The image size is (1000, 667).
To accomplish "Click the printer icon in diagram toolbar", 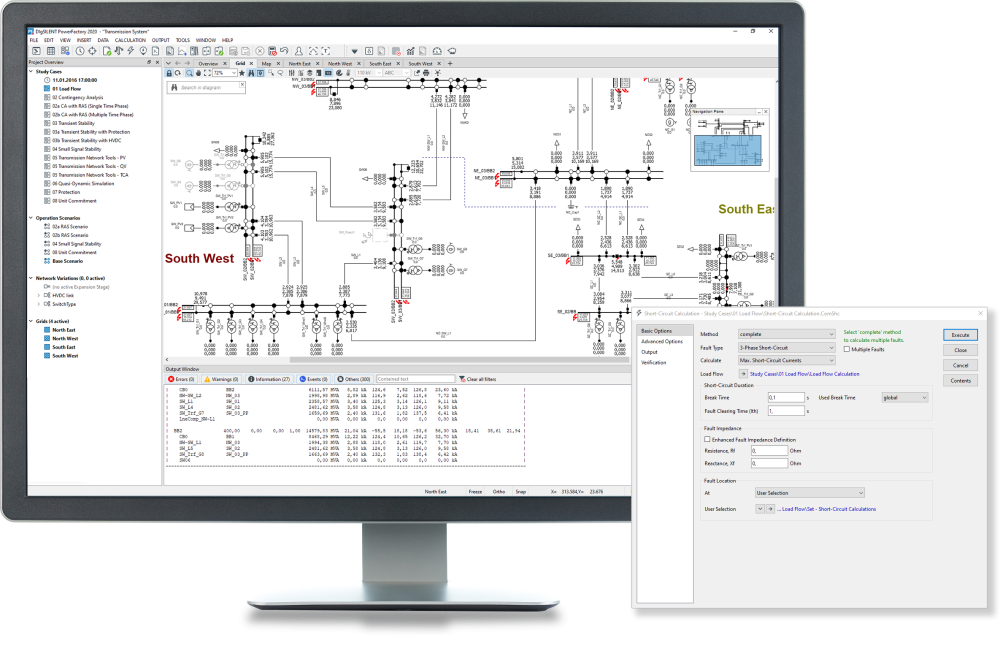I will (426, 73).
